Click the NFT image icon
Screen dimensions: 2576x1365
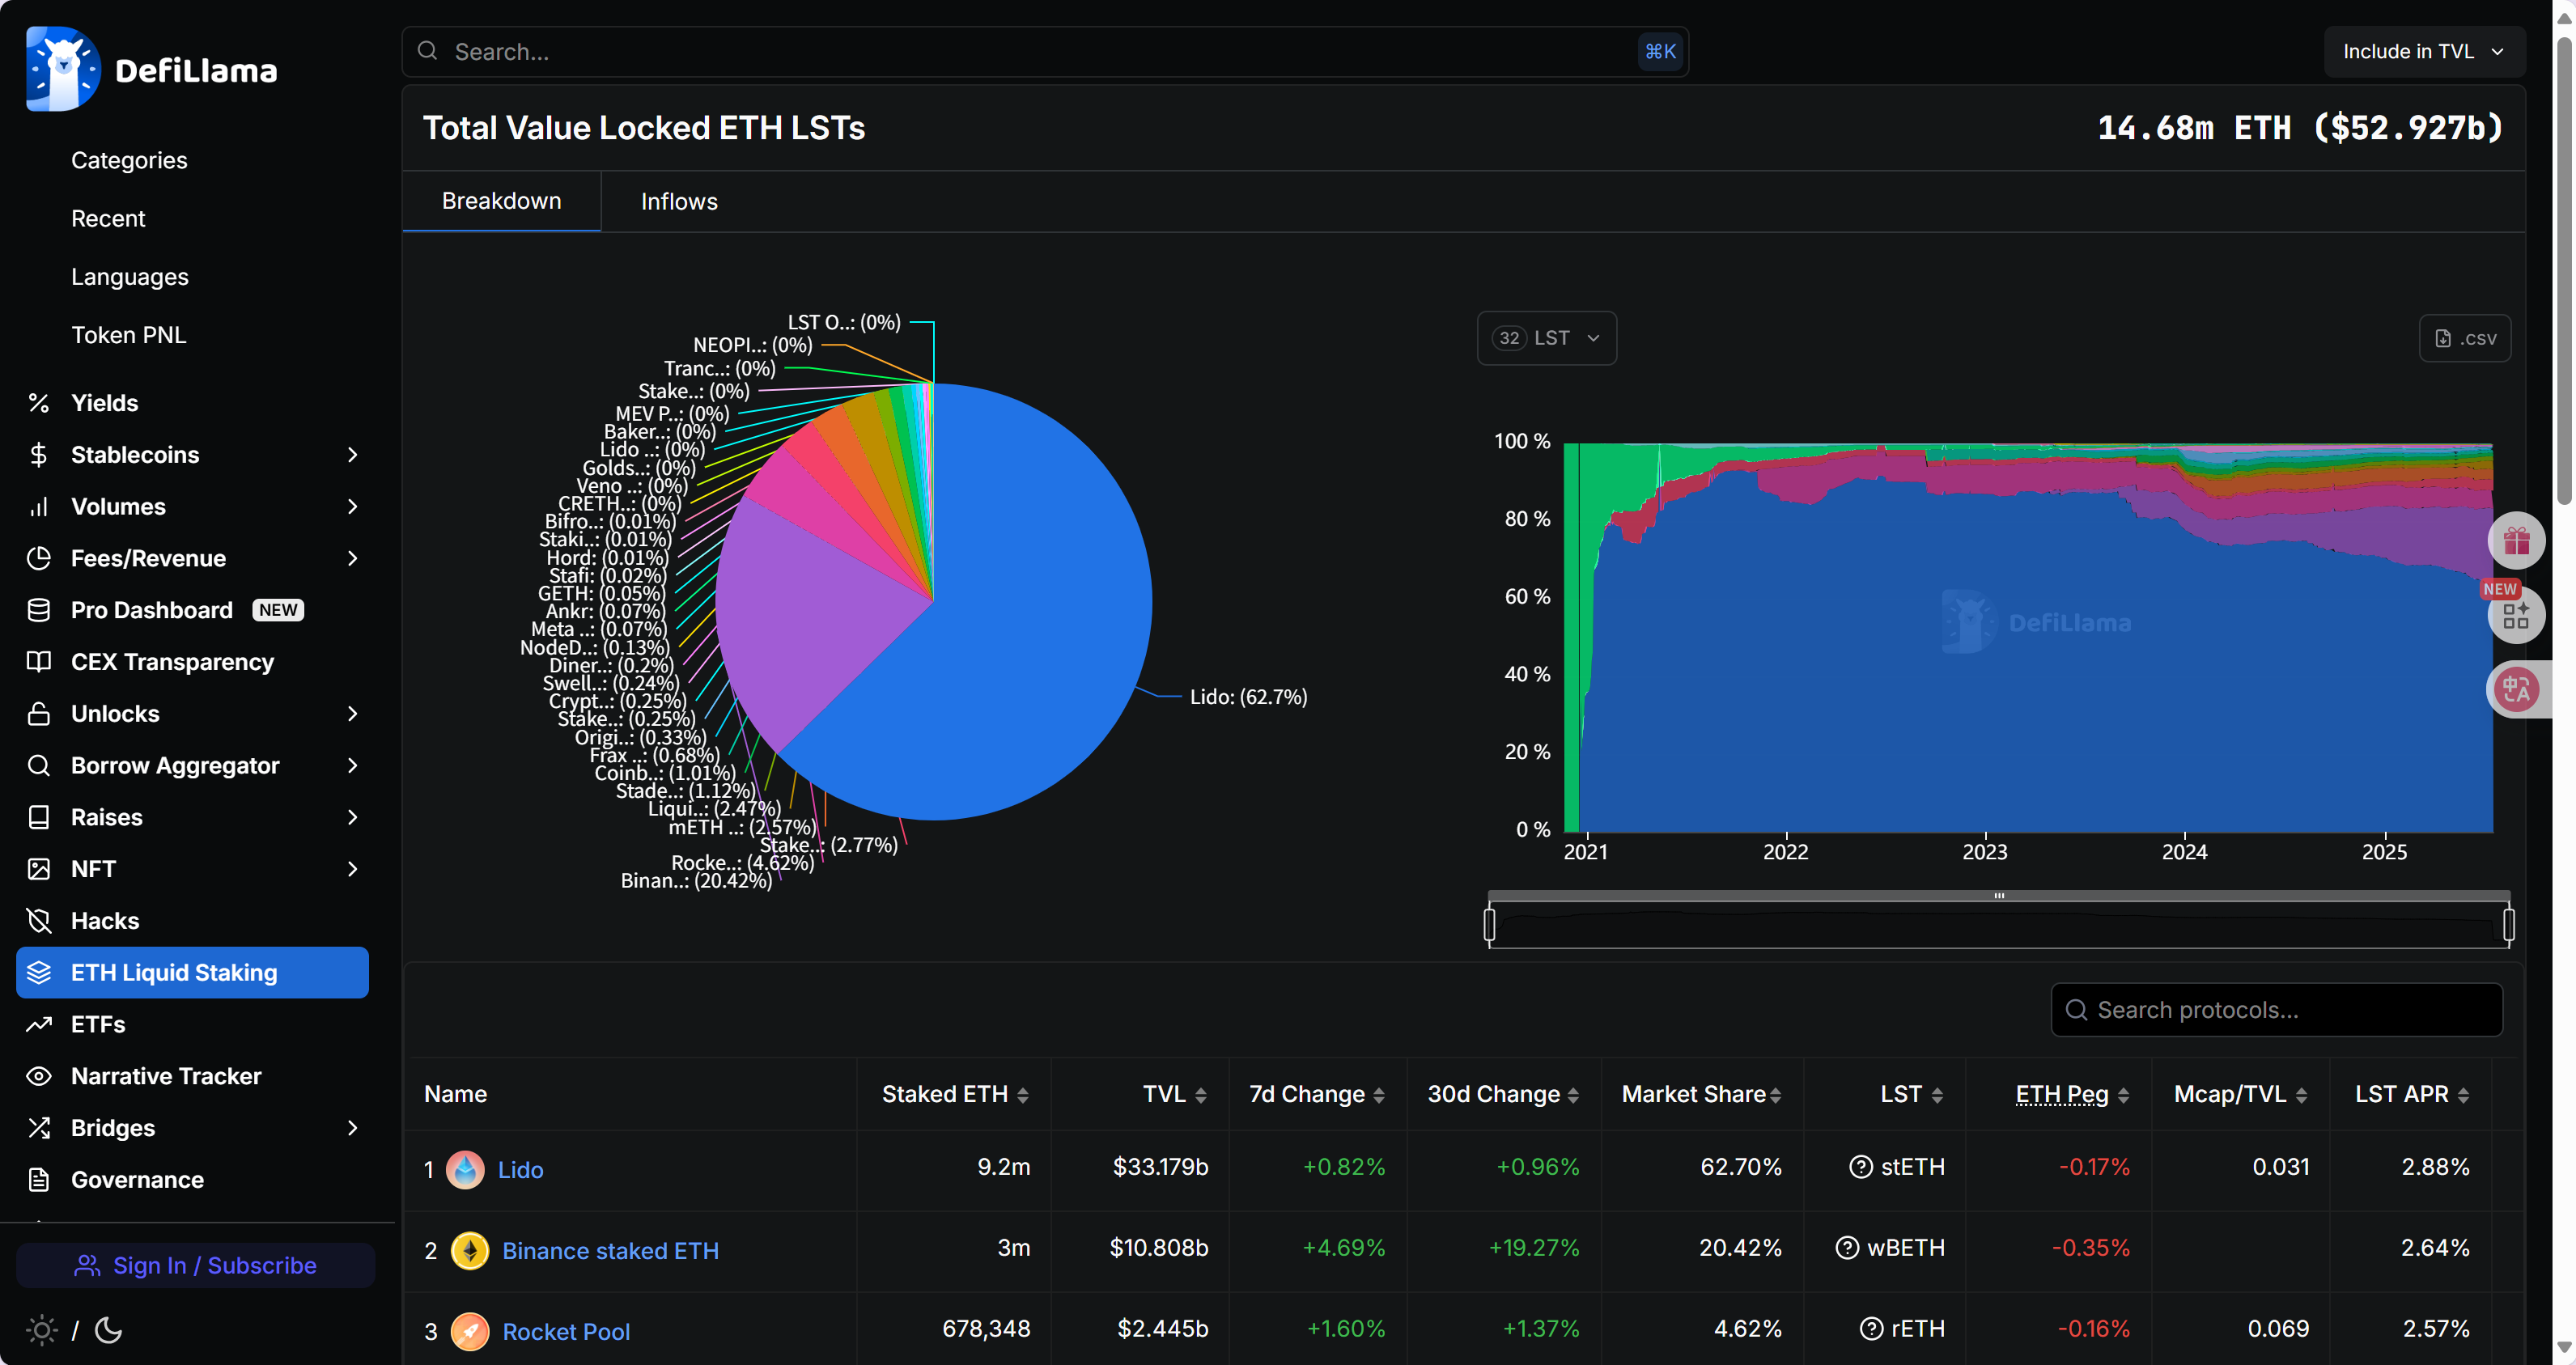[x=39, y=869]
